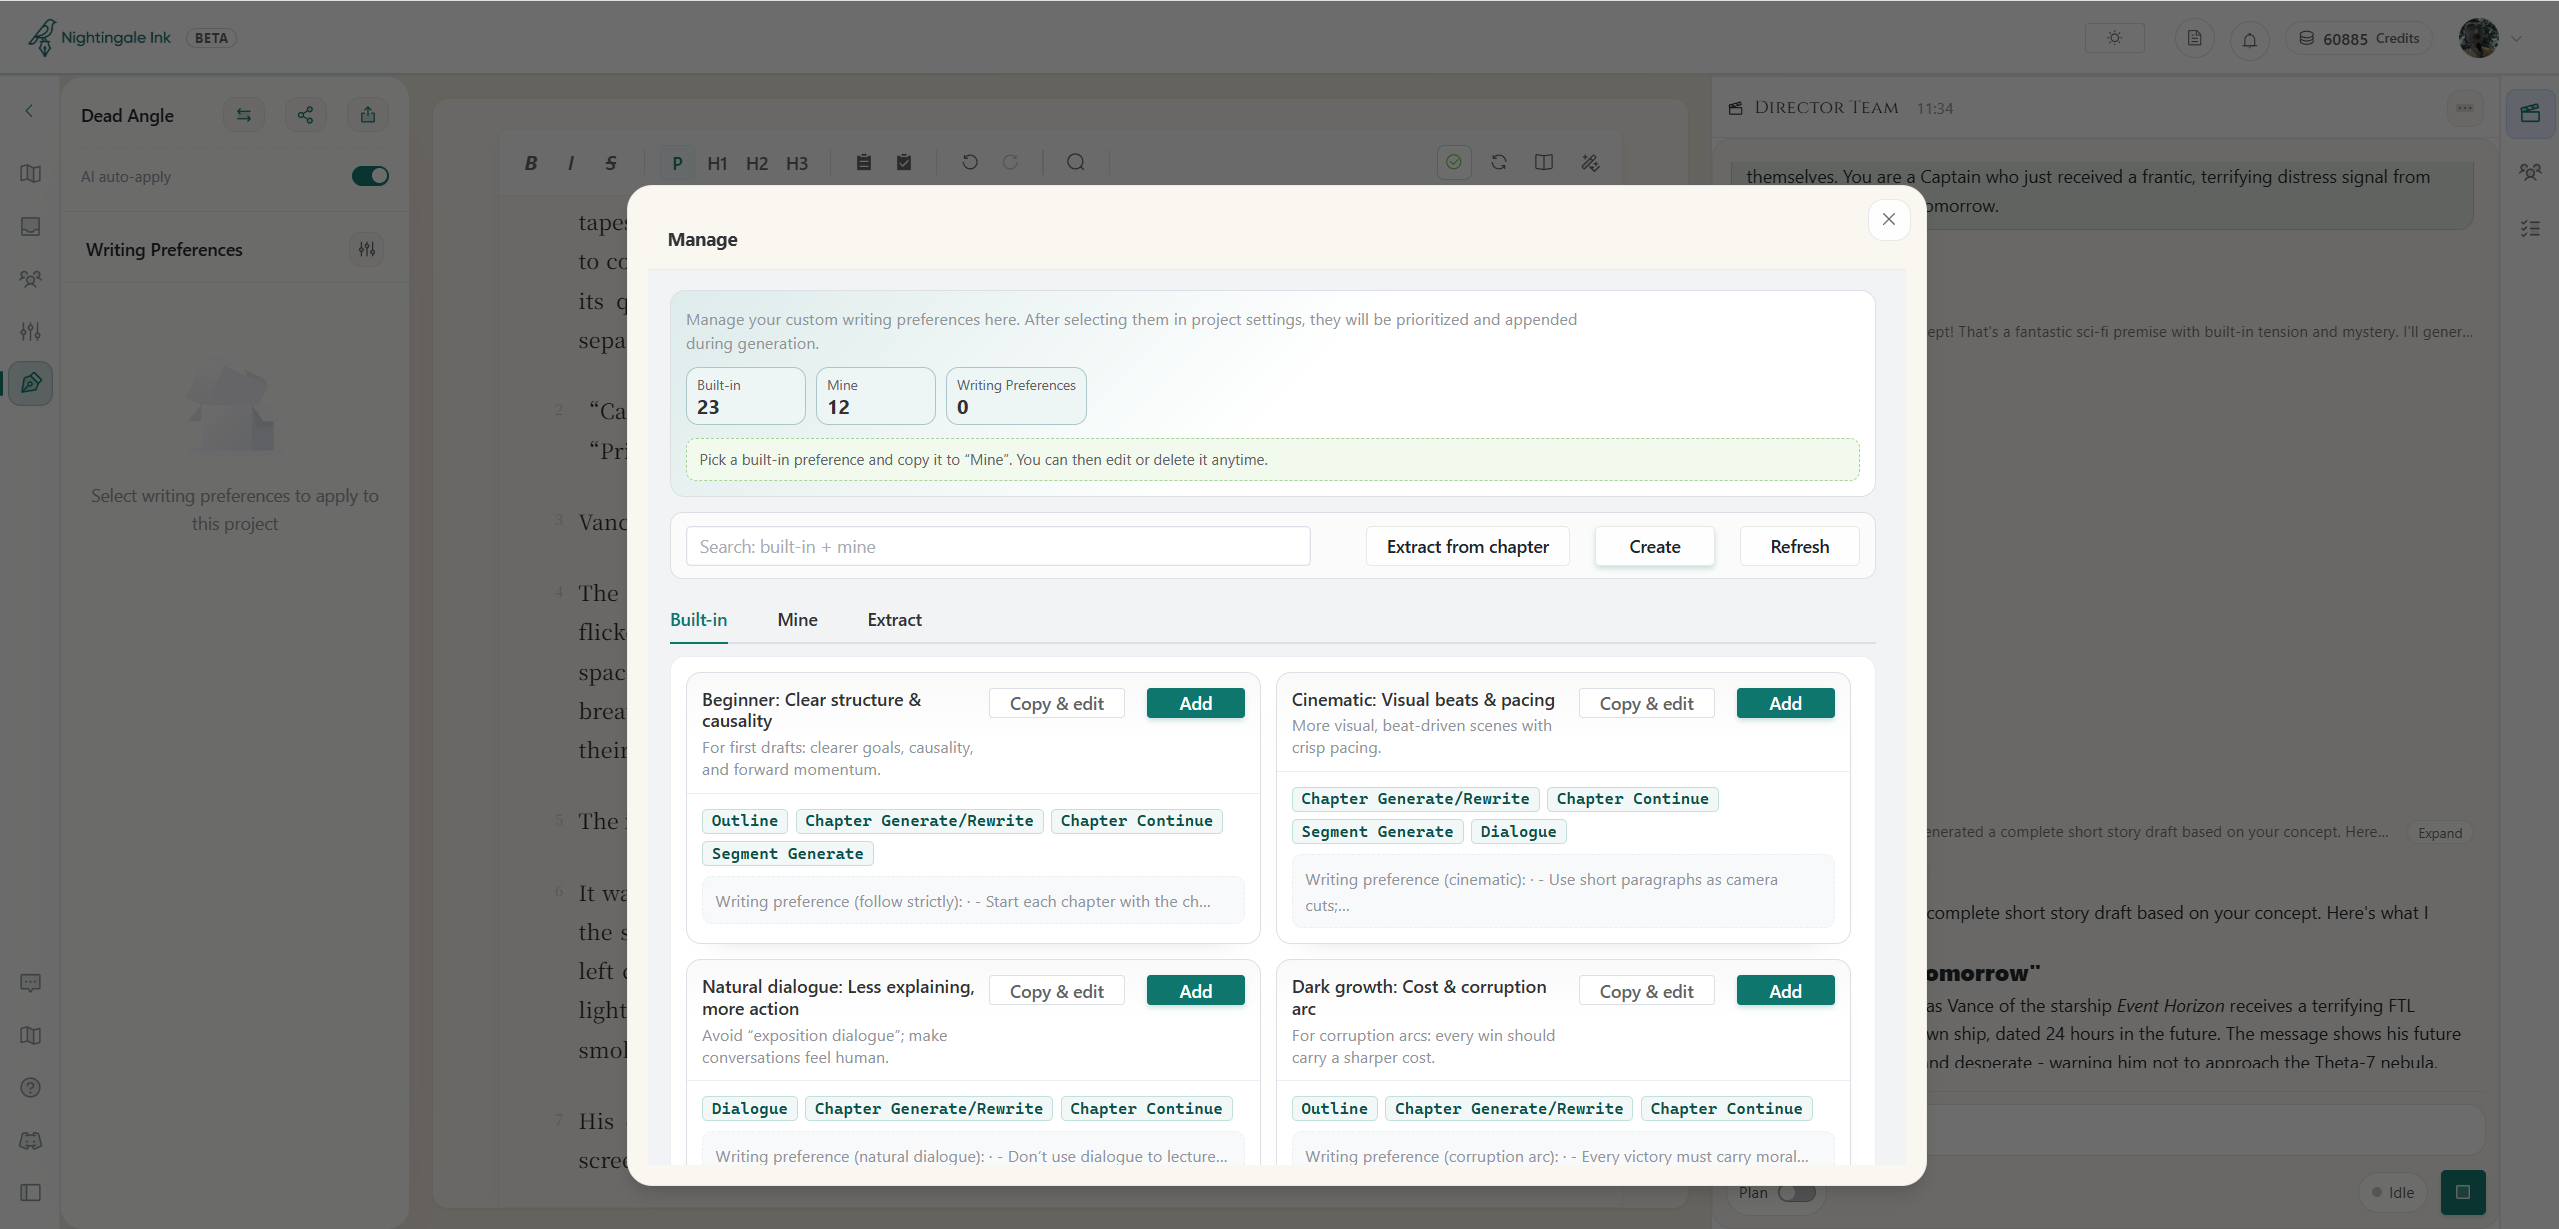Switch to the Mine tab
Viewport: 2559px width, 1229px height.
[x=797, y=620]
